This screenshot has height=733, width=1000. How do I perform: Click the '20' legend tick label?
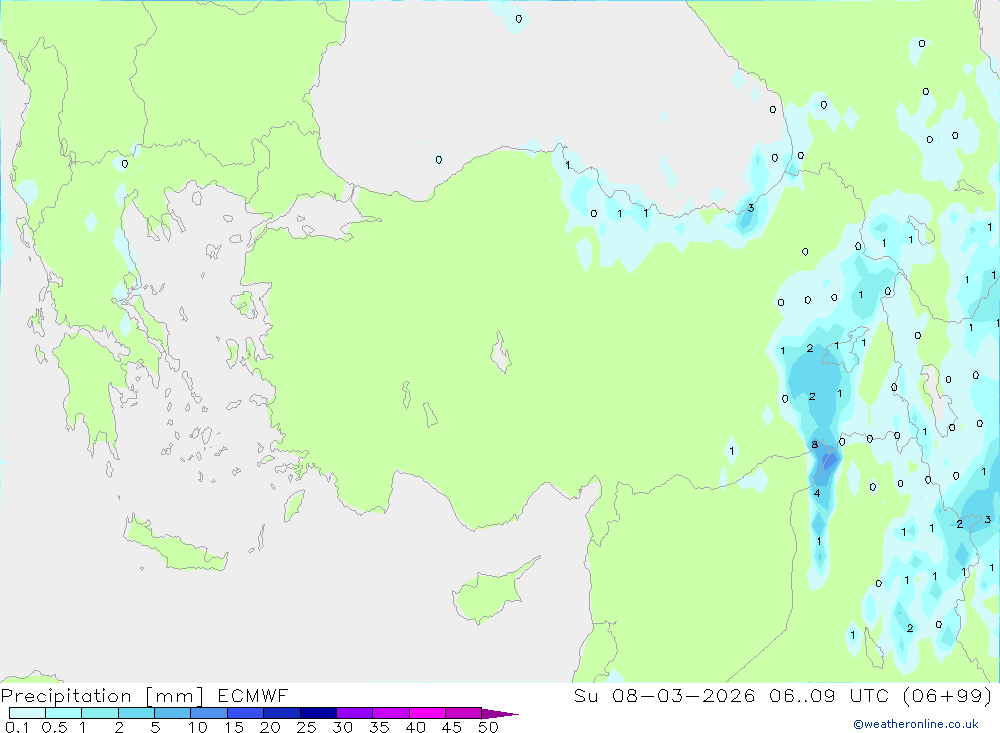coord(270,727)
